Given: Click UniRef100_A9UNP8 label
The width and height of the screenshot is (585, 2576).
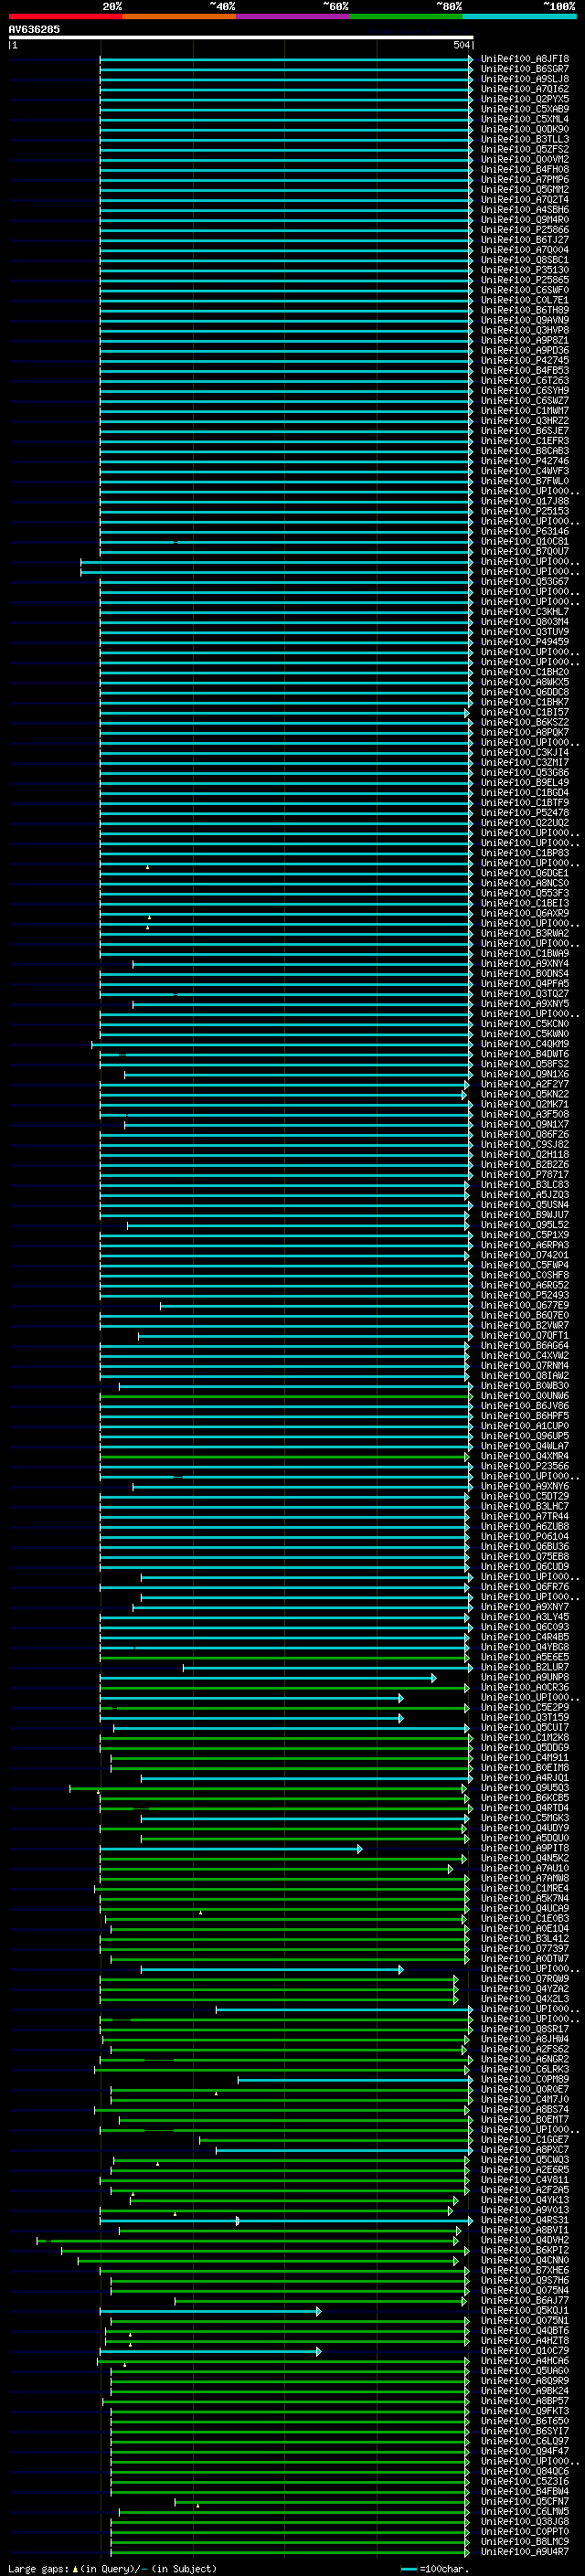Looking at the screenshot, I should pos(525,1677).
